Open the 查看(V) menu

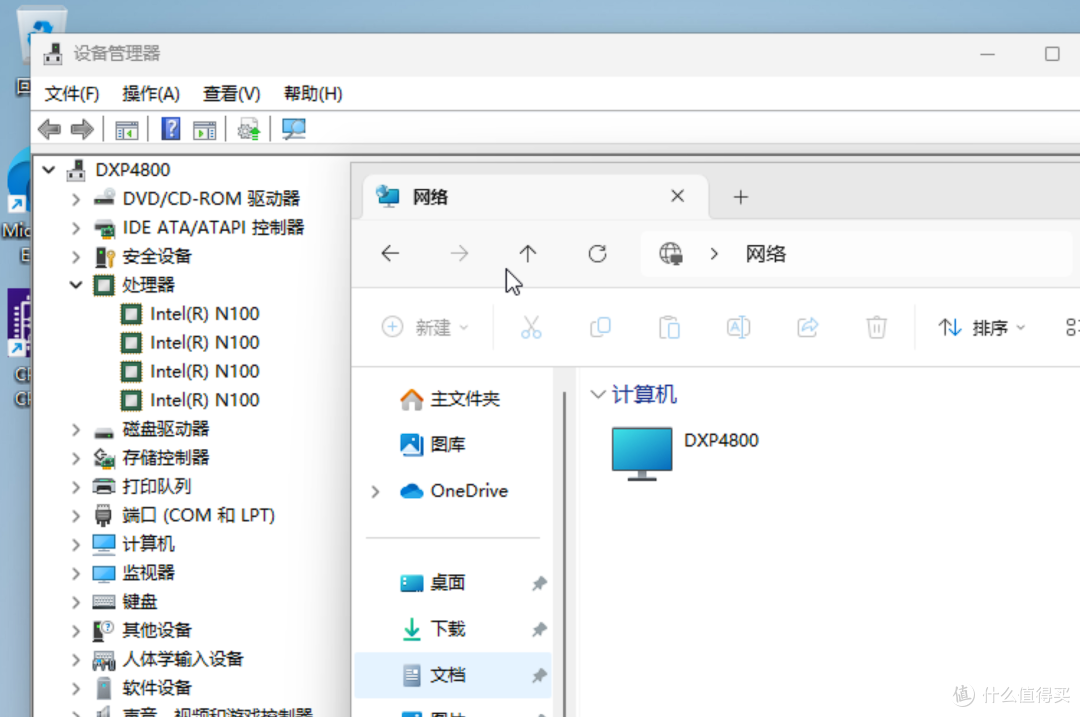(231, 93)
